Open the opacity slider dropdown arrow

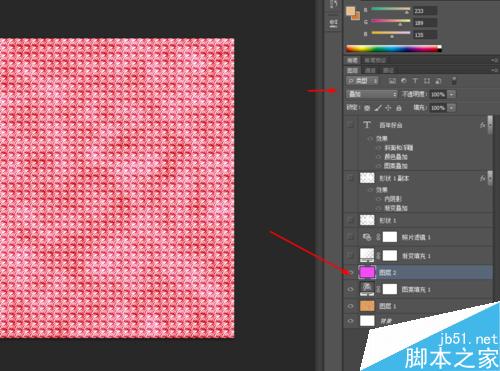(452, 94)
